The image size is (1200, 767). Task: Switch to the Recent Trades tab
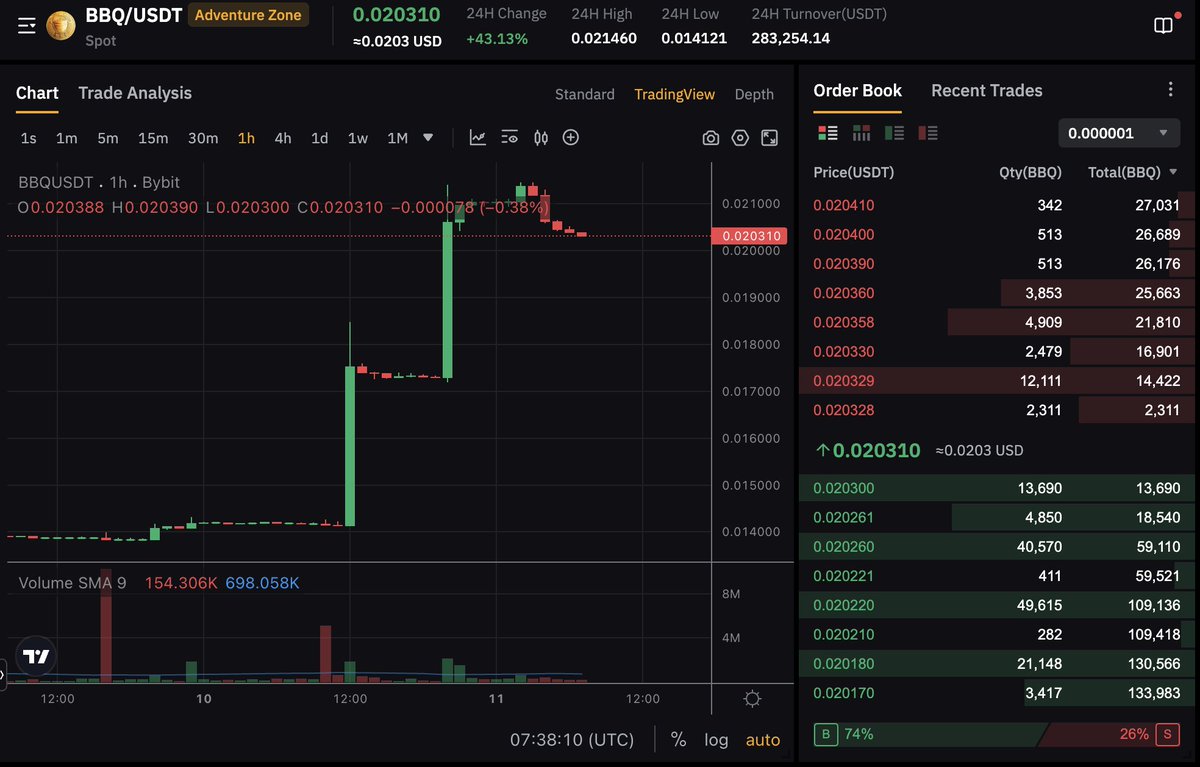point(987,90)
